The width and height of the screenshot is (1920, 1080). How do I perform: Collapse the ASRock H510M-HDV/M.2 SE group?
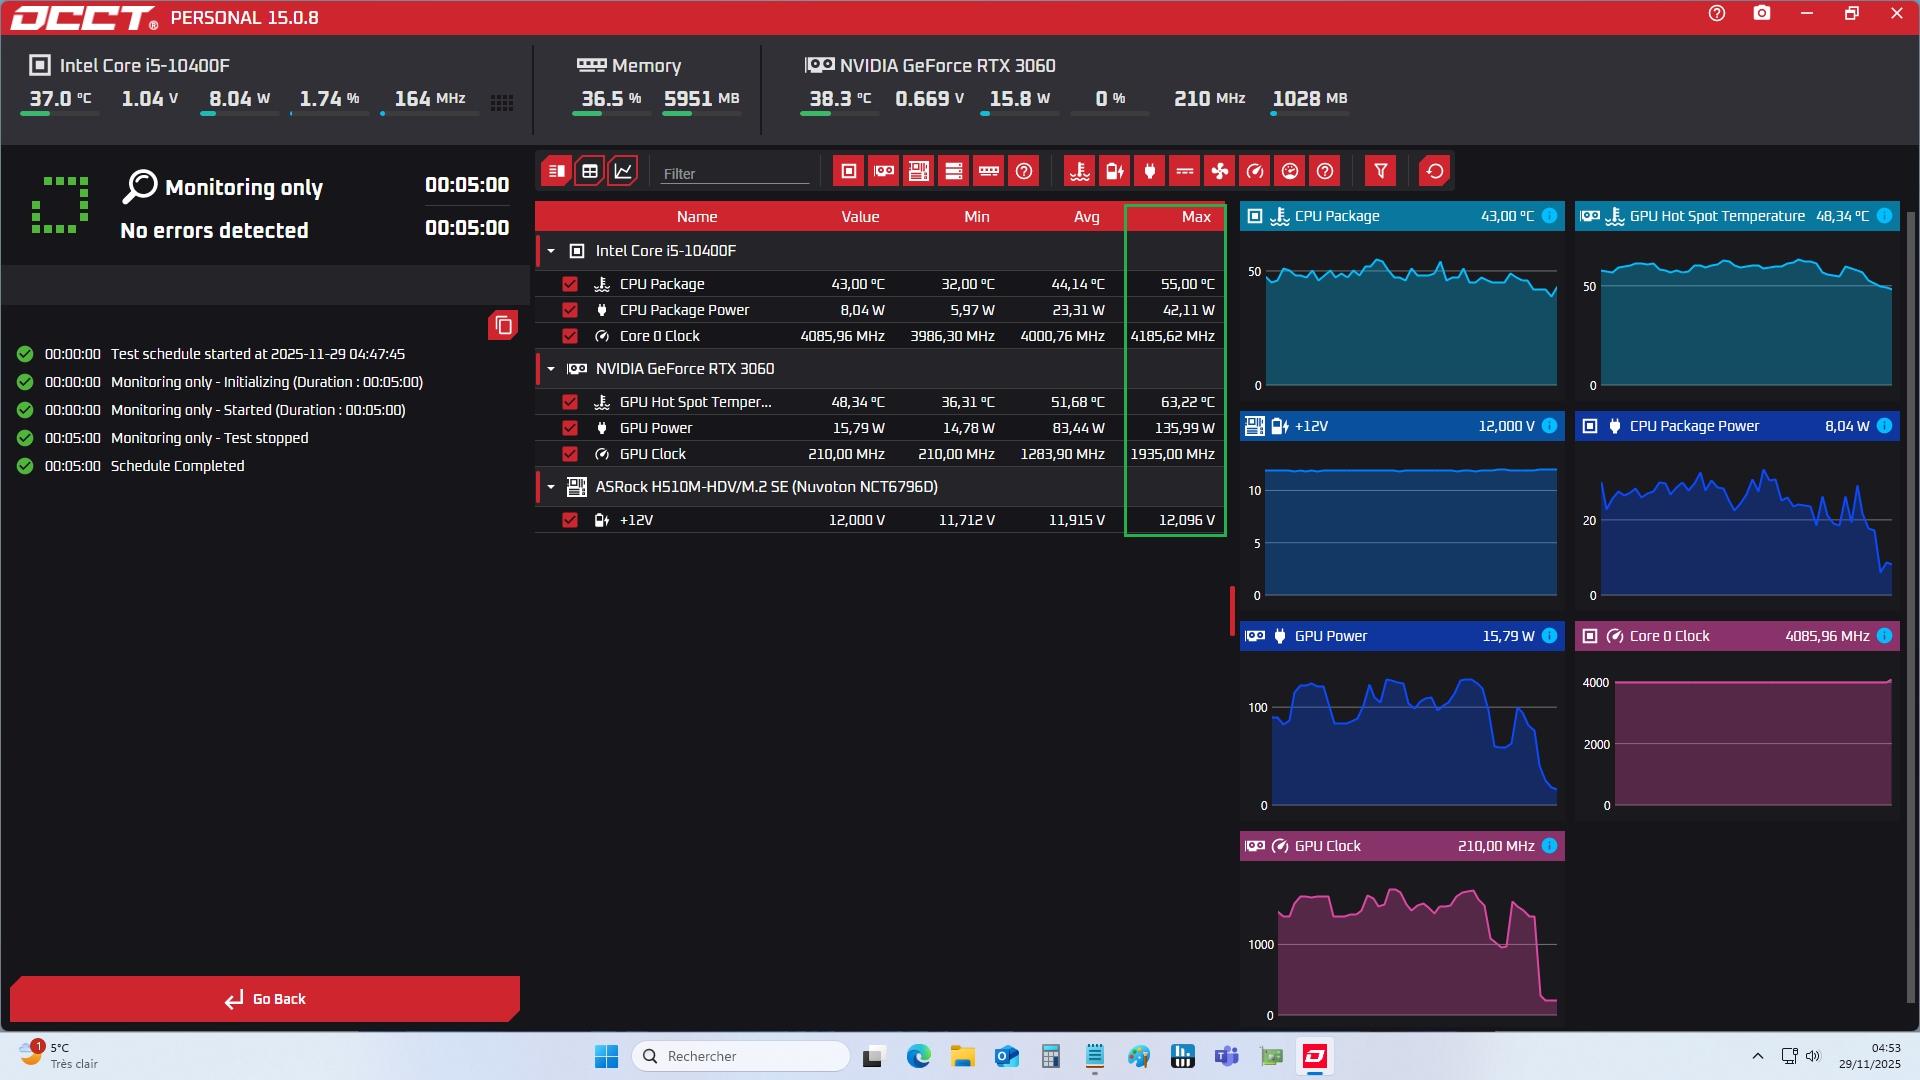[551, 487]
